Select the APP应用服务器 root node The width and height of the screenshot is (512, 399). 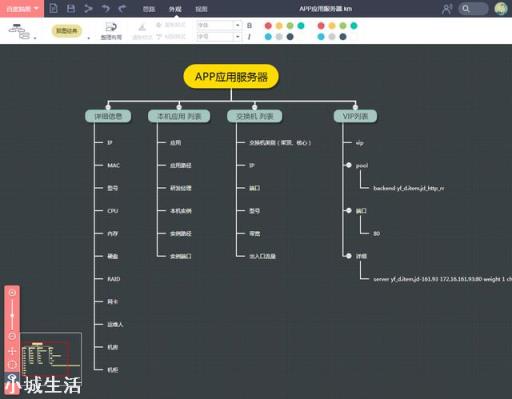coord(231,77)
